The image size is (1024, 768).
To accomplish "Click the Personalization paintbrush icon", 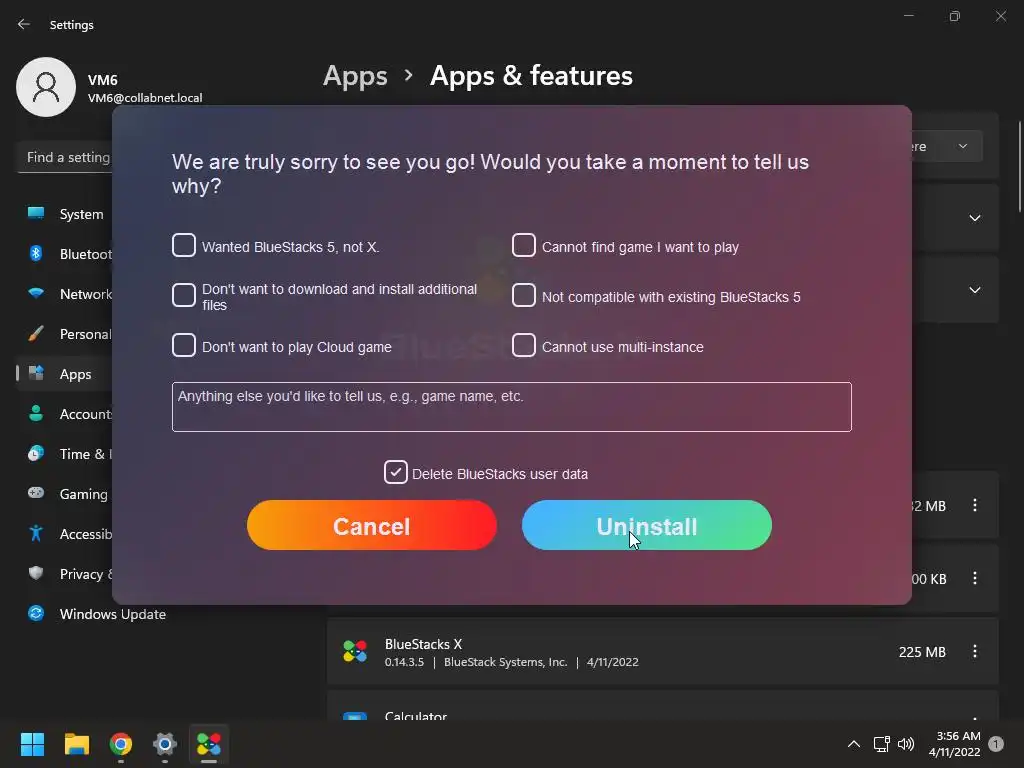I will click(36, 333).
